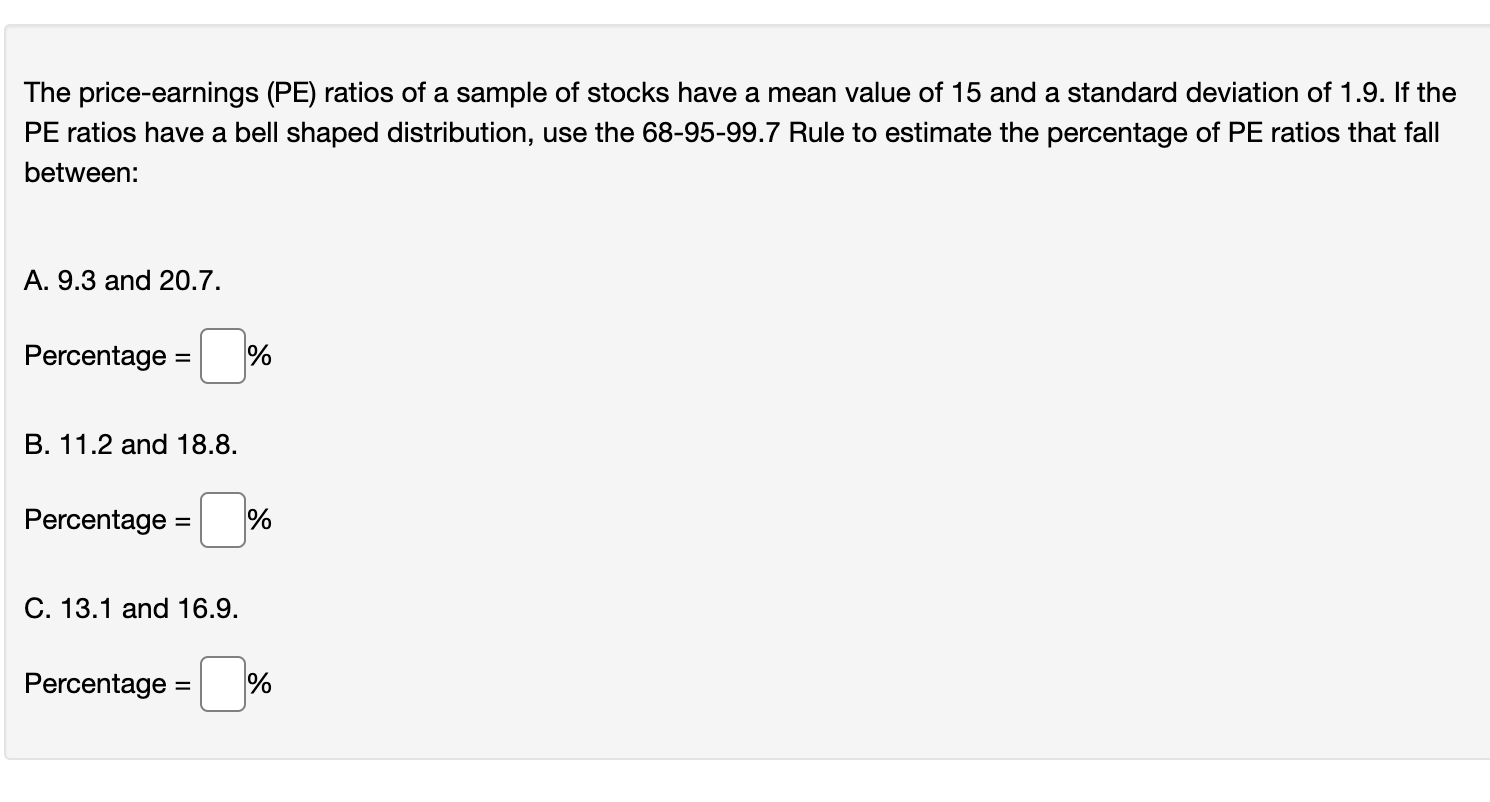Click the percentage input field for part A
This screenshot has height=802, width=1490.
[222, 357]
